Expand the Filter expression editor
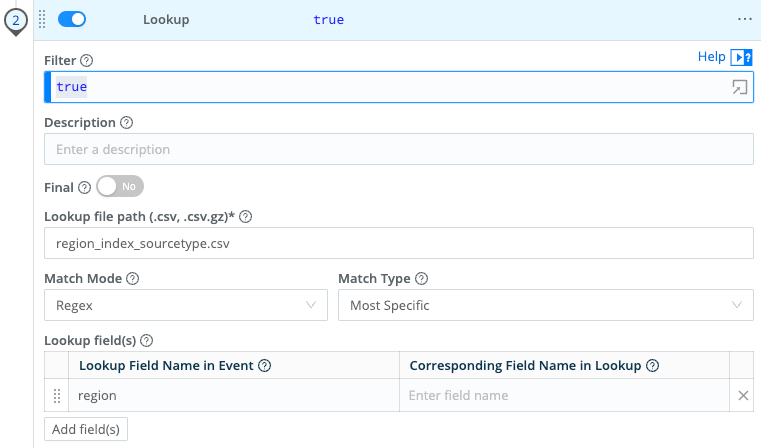 [x=739, y=88]
